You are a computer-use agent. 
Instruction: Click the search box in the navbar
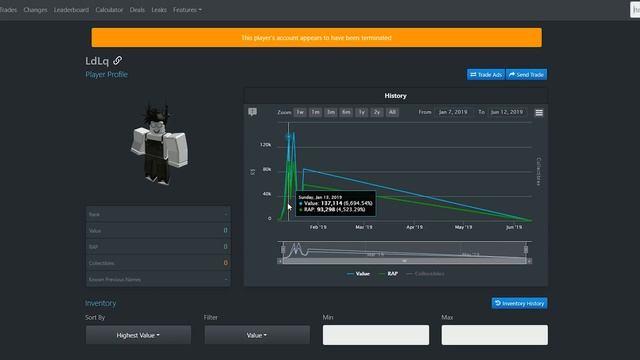coord(635,10)
